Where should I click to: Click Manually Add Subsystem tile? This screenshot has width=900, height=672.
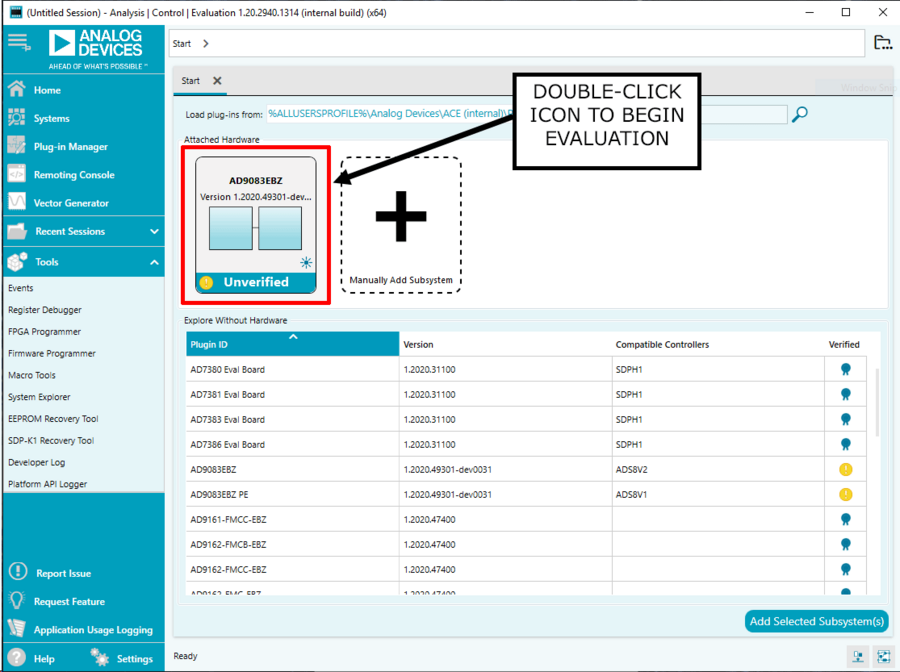[x=401, y=225]
